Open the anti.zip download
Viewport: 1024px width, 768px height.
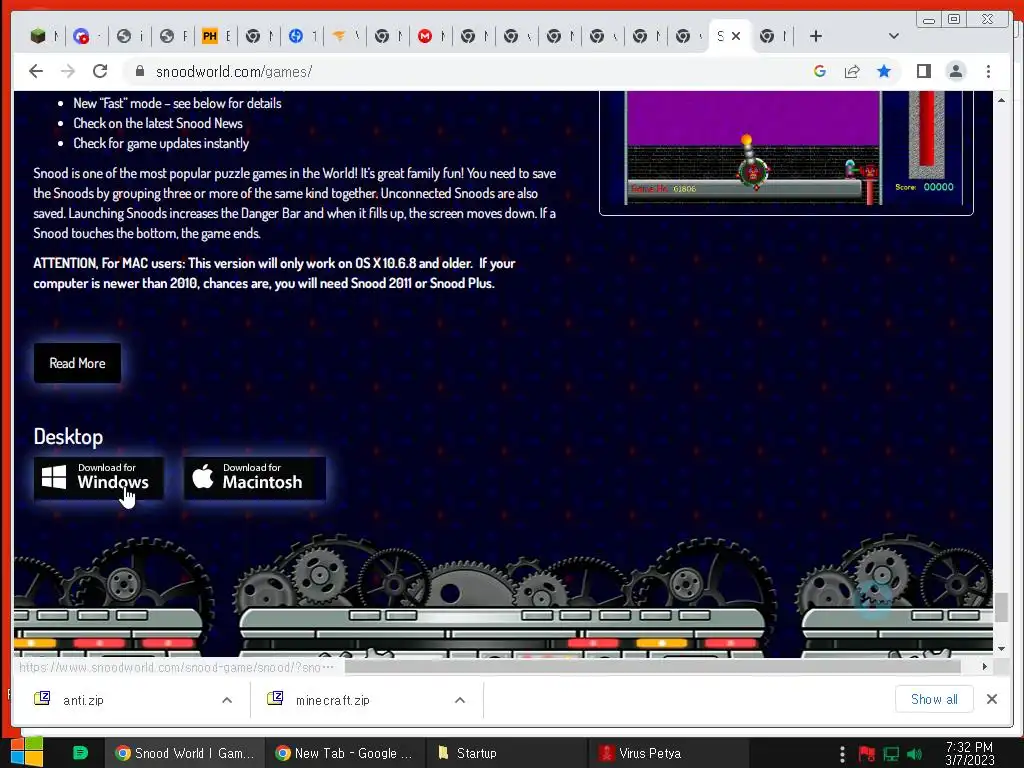[x=83, y=700]
